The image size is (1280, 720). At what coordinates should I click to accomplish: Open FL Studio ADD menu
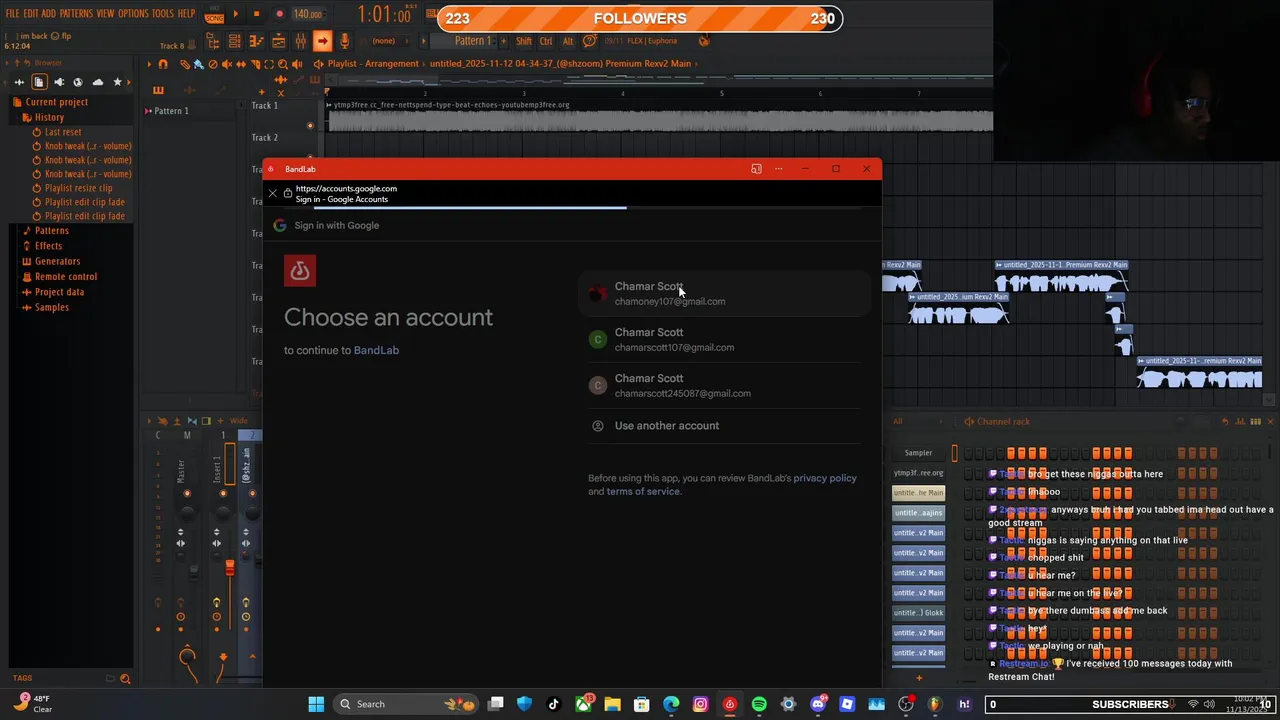[48, 14]
